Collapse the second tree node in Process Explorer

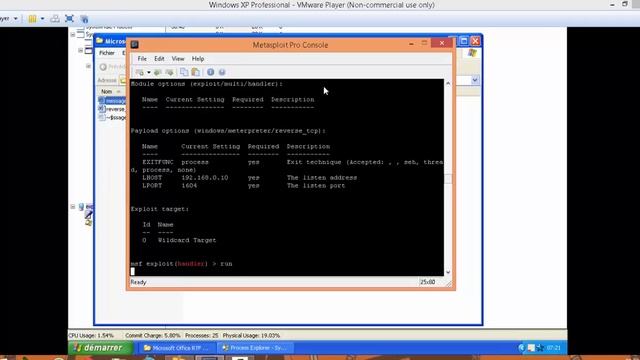point(80,51)
